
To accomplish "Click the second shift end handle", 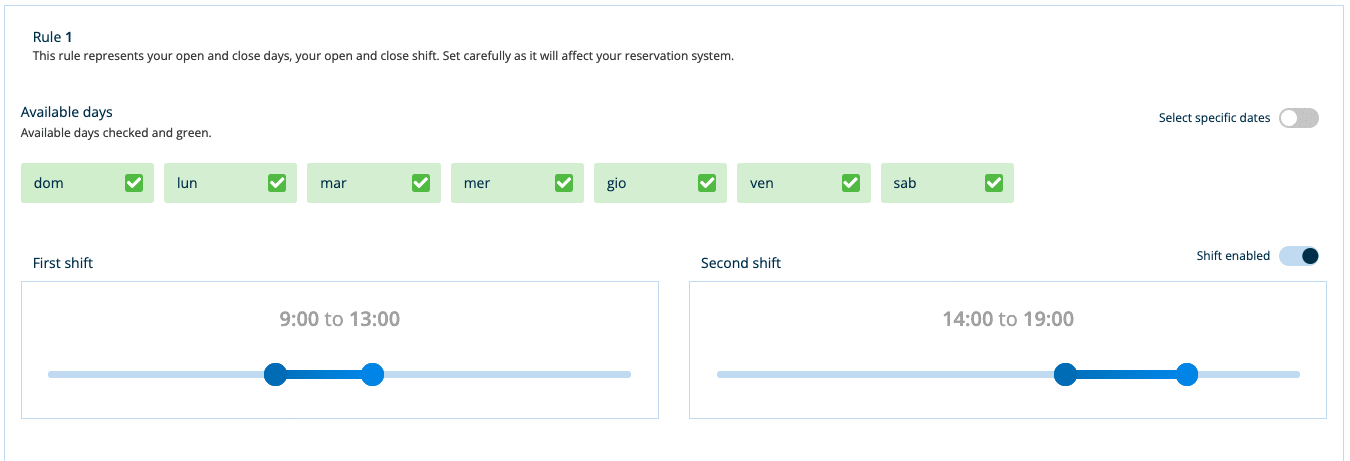I will (x=1187, y=375).
